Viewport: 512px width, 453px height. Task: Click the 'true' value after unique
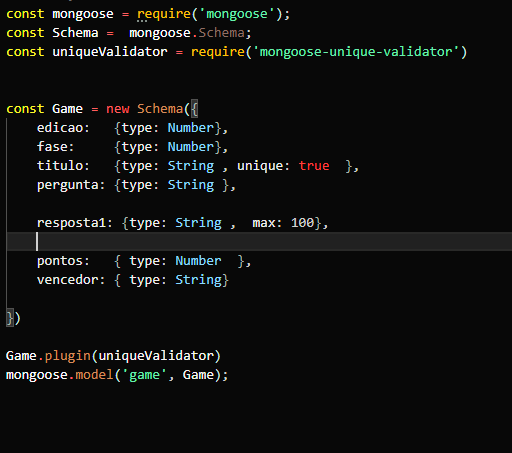314,166
